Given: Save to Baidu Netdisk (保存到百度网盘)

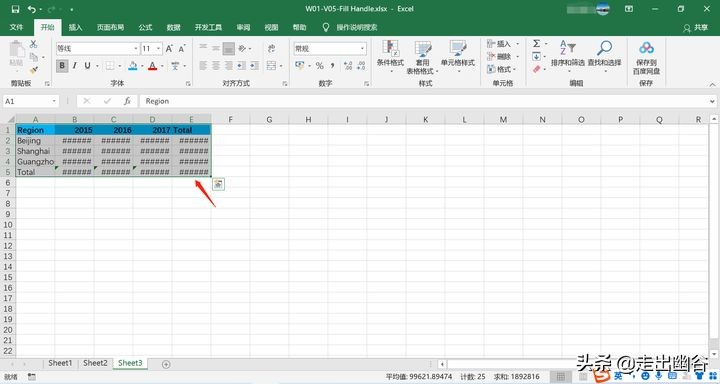Looking at the screenshot, I should click(x=646, y=57).
